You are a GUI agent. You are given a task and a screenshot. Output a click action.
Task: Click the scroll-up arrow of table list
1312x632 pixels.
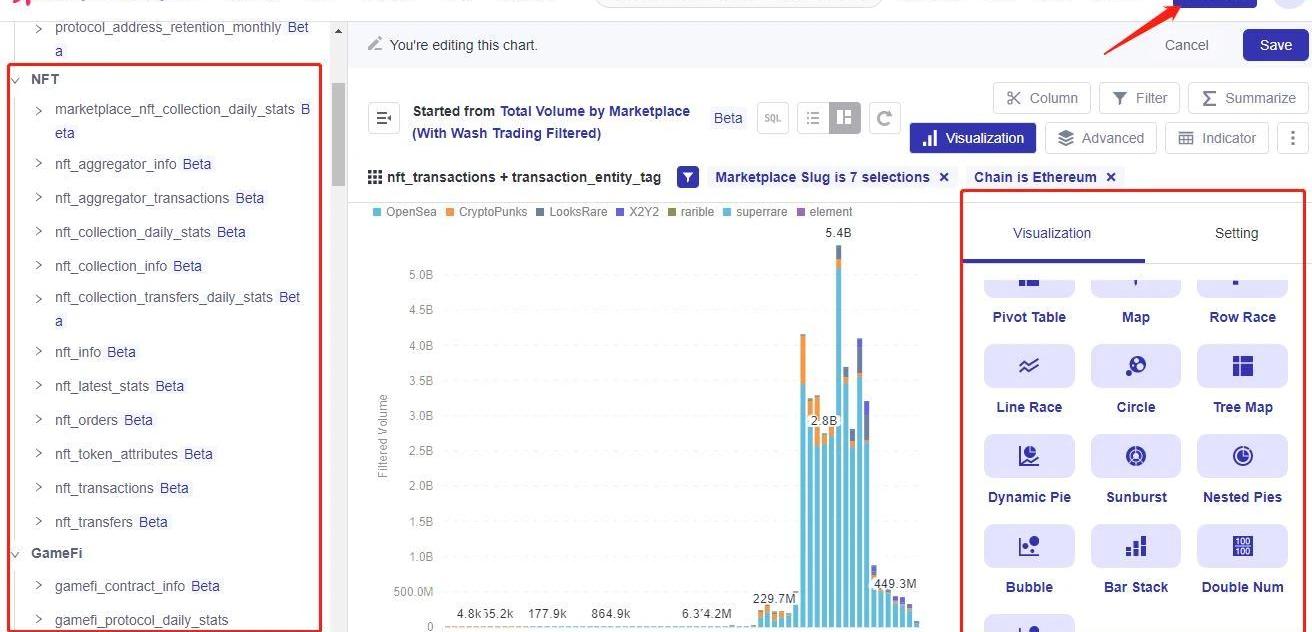(338, 31)
